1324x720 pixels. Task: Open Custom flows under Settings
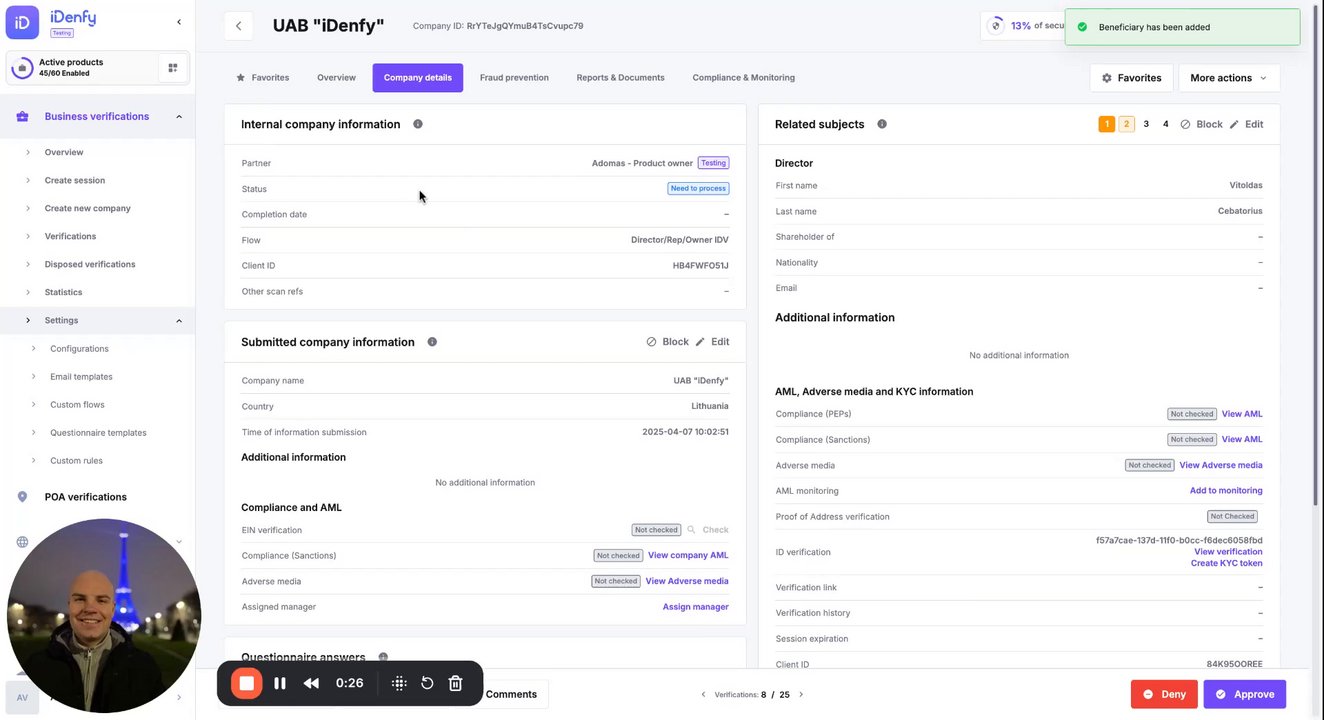77,405
